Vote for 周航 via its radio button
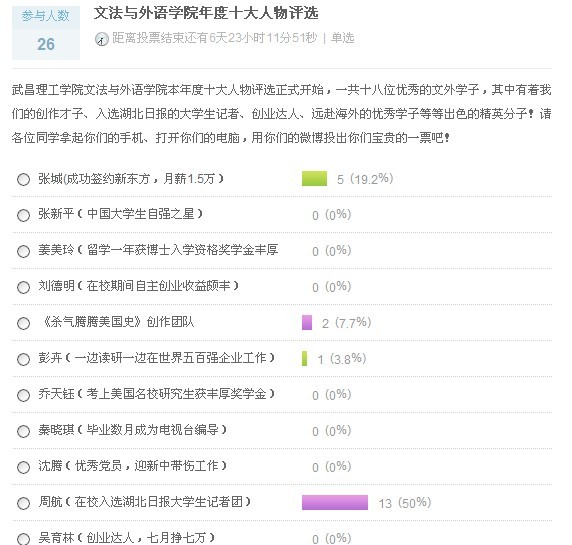The width and height of the screenshot is (572, 545). pos(23,503)
